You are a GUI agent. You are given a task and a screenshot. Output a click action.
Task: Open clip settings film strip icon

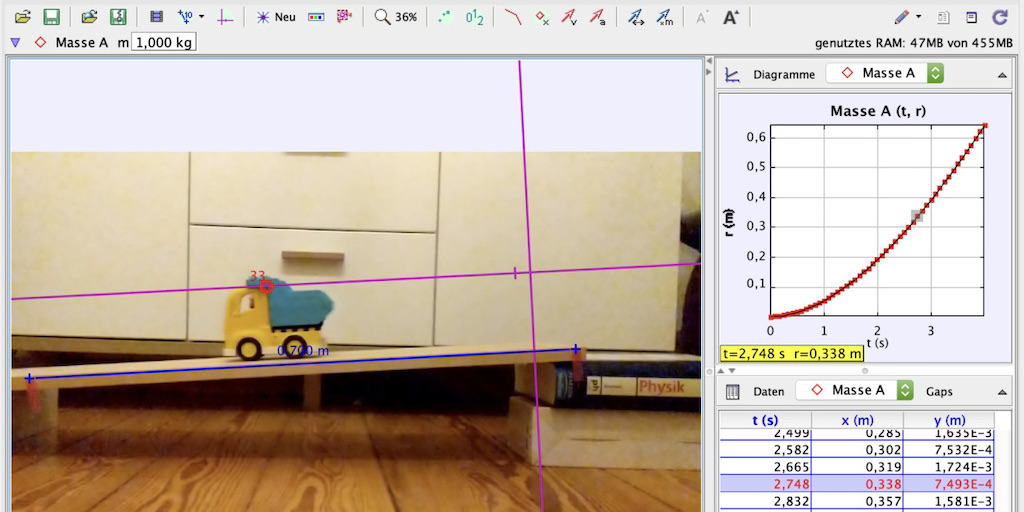(x=156, y=17)
